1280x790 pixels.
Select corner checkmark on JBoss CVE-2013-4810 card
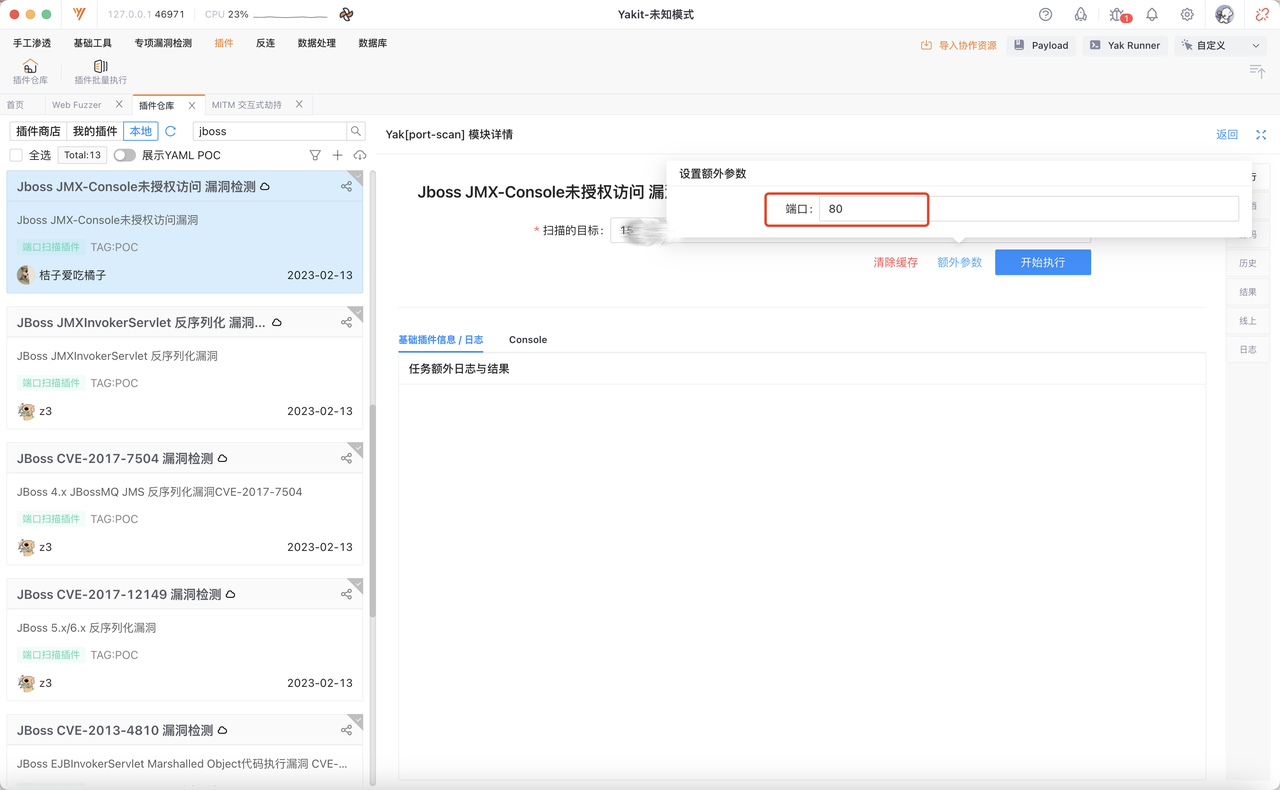(357, 720)
